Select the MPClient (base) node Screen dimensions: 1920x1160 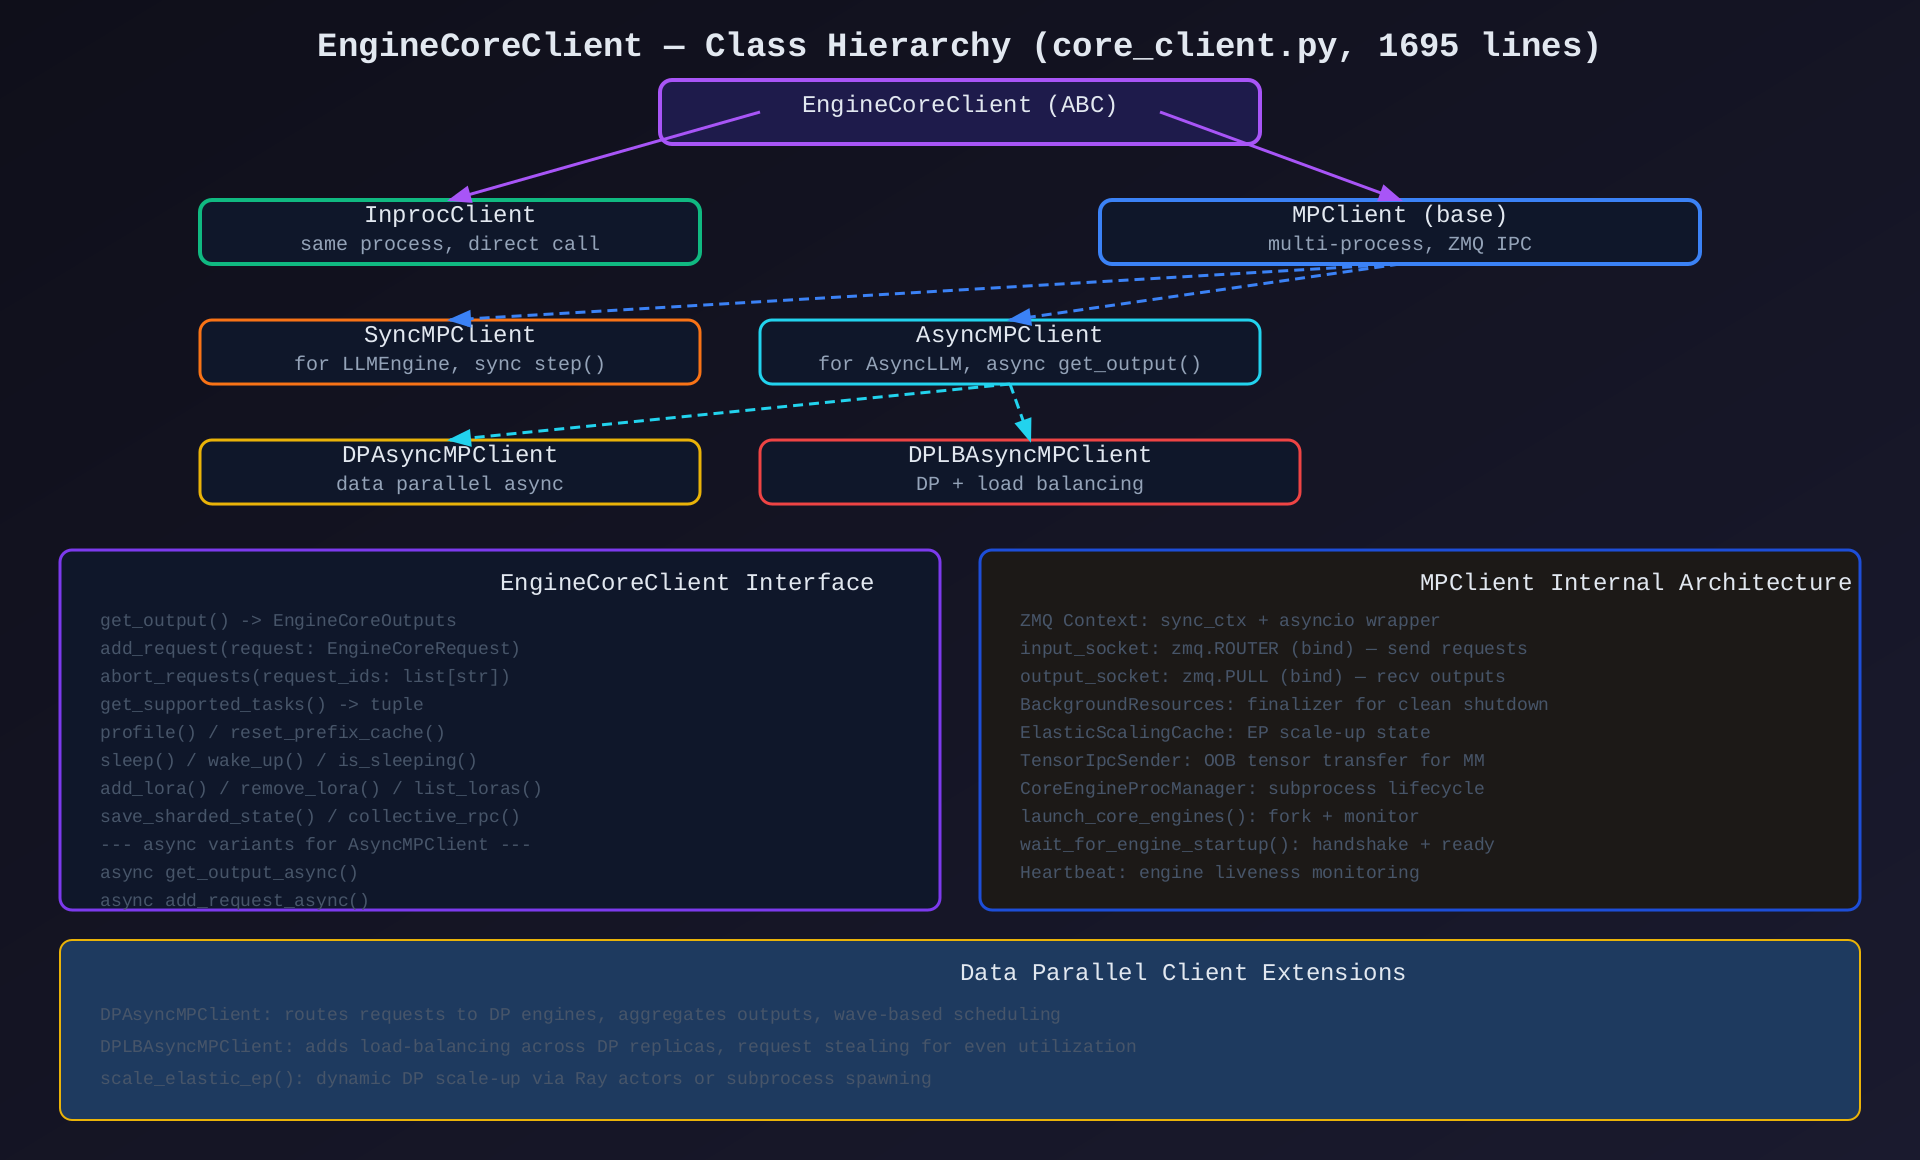coord(1399,231)
